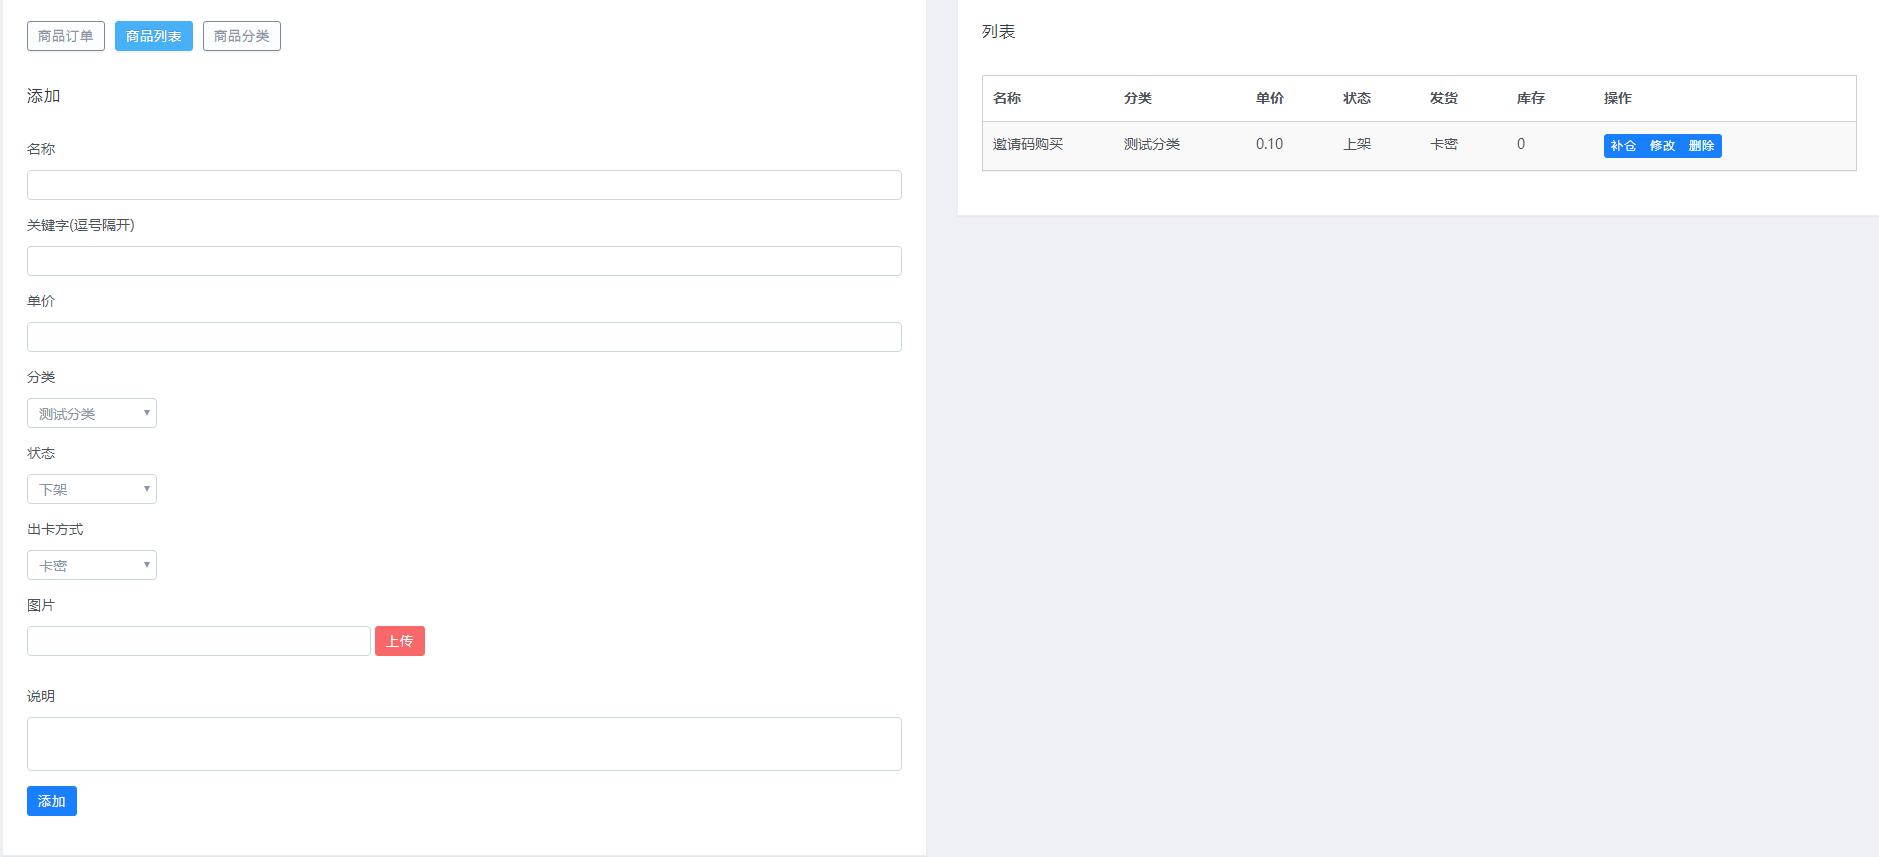This screenshot has height=857, width=1879.
Task: Click inside the 说明 description textarea
Action: pos(464,744)
